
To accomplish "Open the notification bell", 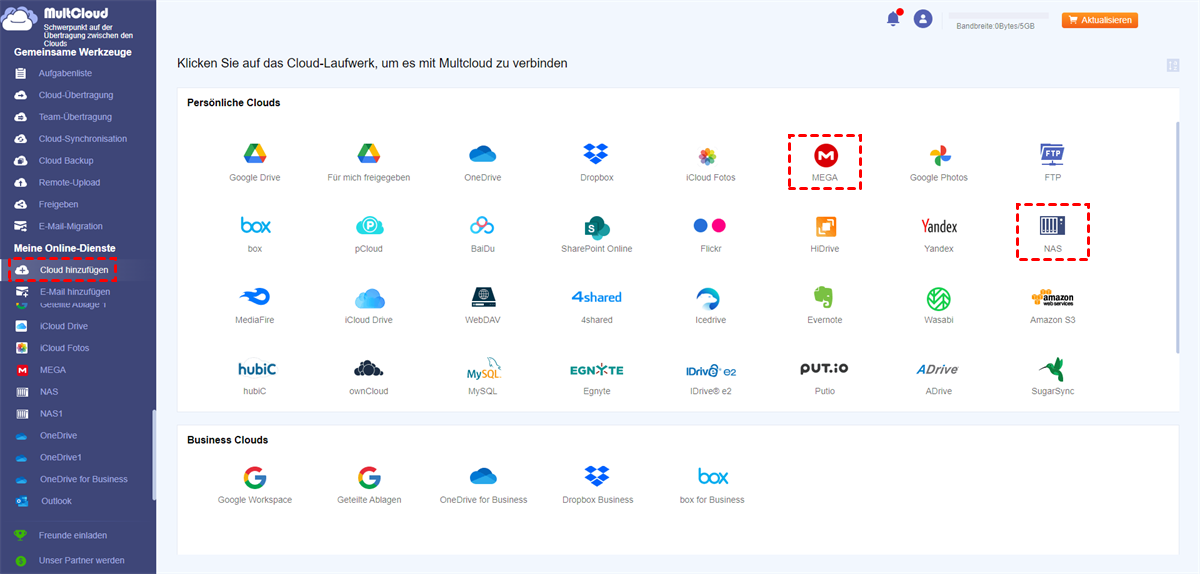I will click(x=893, y=19).
